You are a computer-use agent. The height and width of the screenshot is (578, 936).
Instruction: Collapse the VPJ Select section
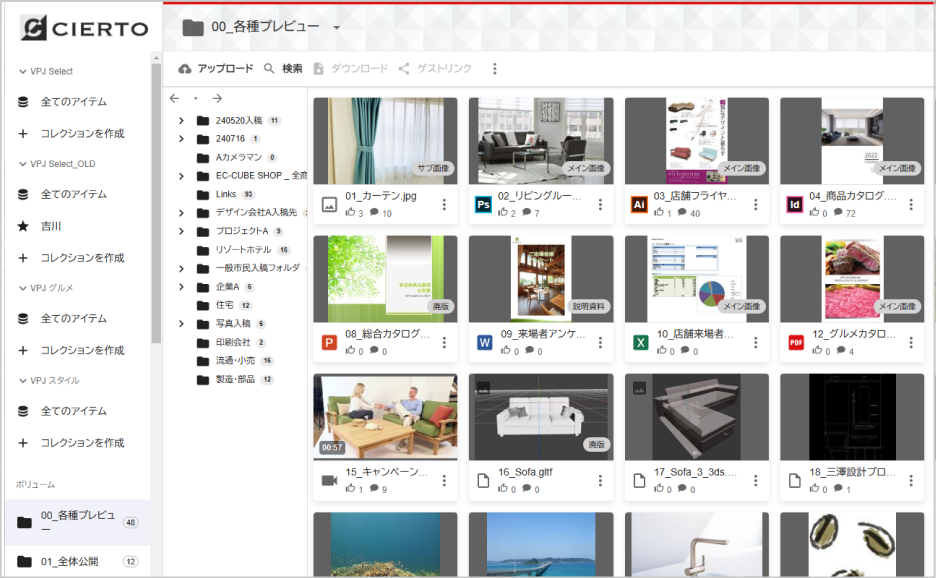tap(22, 72)
